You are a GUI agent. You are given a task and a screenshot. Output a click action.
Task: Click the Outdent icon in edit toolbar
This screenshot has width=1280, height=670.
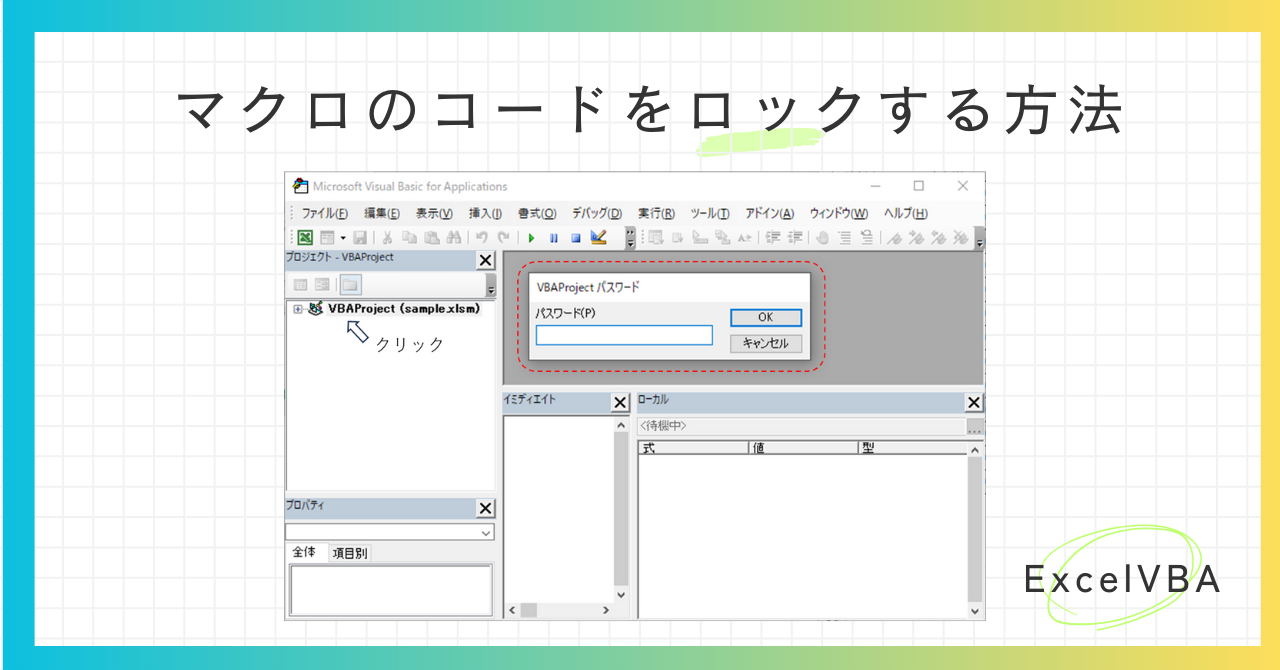coord(795,238)
